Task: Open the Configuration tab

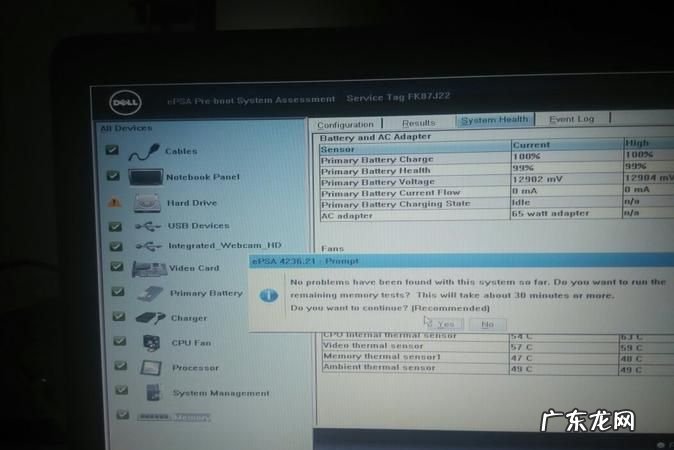Action: 346,124
